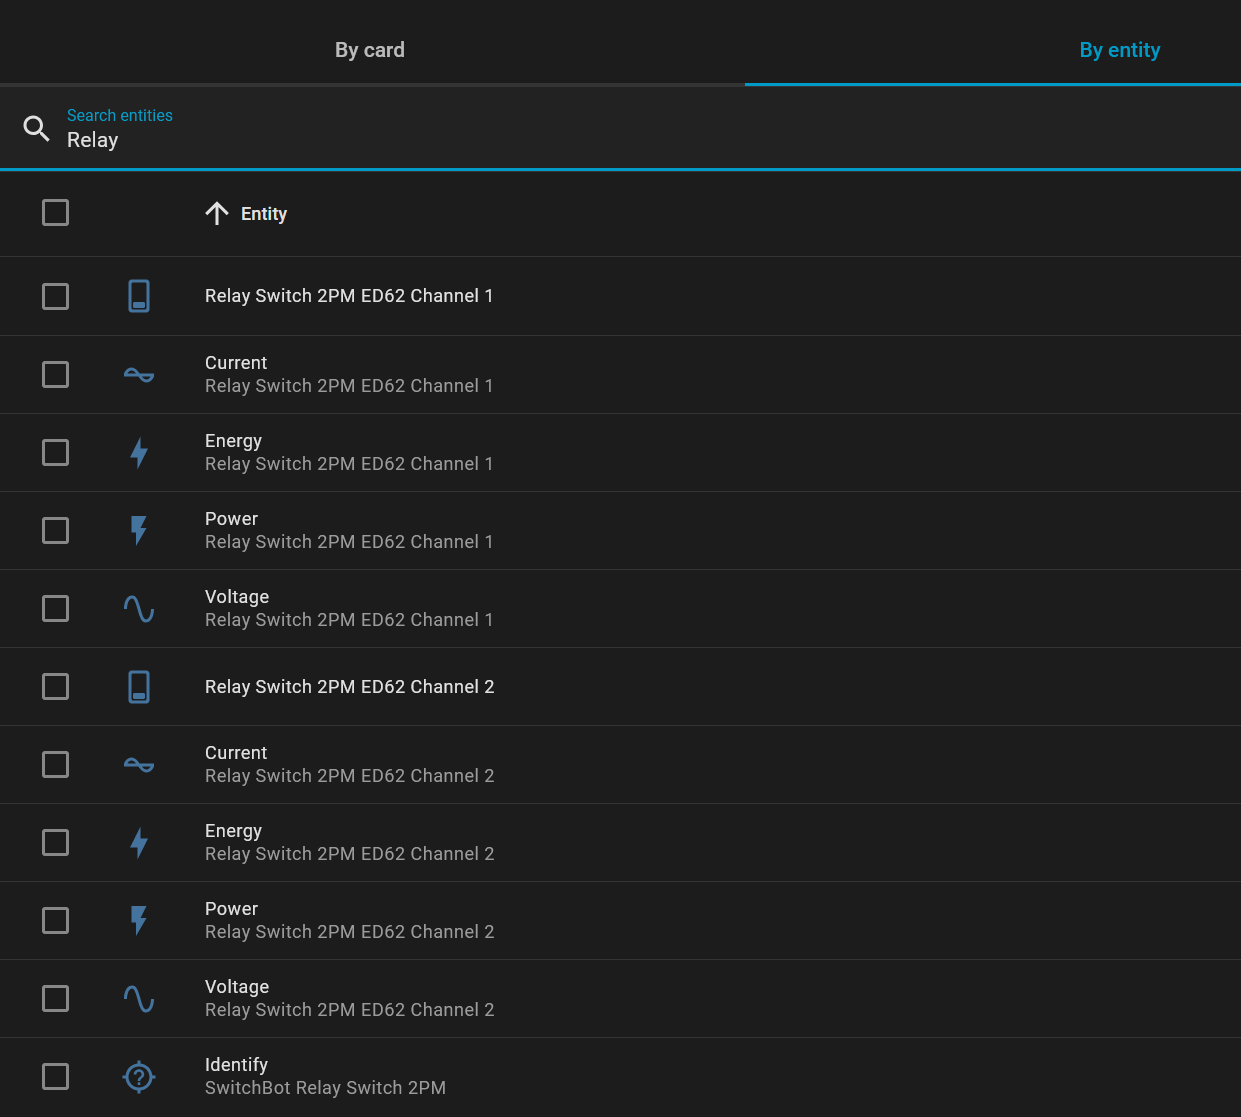Click the Current icon for Channel 2

(139, 765)
